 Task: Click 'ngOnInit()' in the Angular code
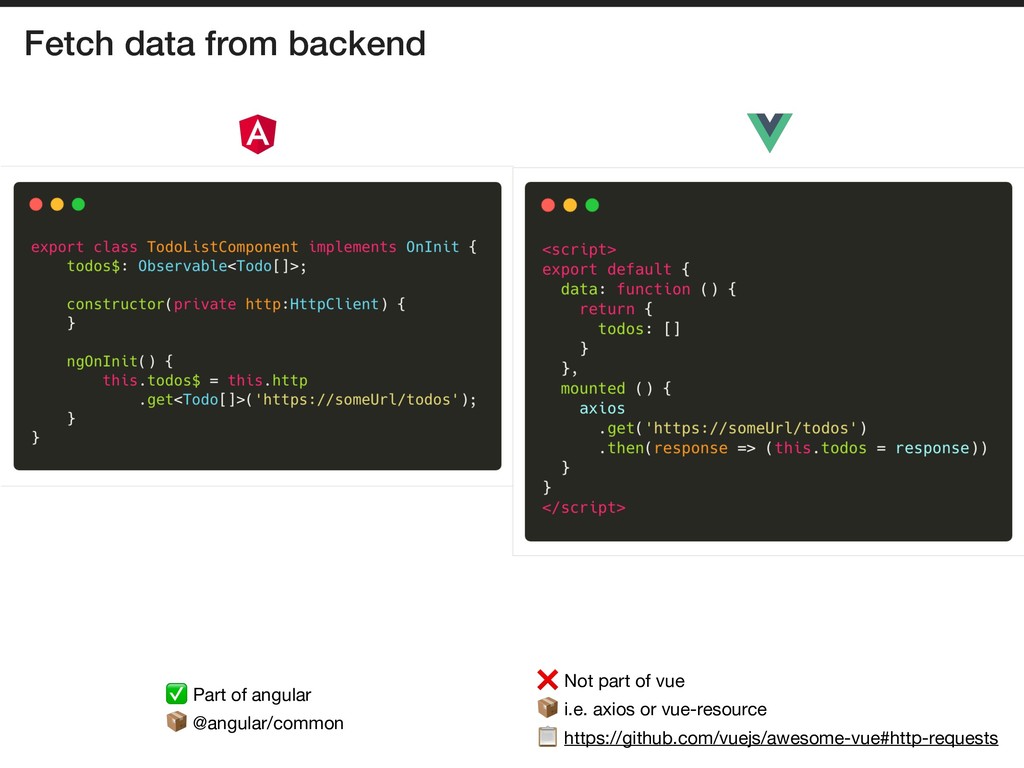click(x=111, y=362)
